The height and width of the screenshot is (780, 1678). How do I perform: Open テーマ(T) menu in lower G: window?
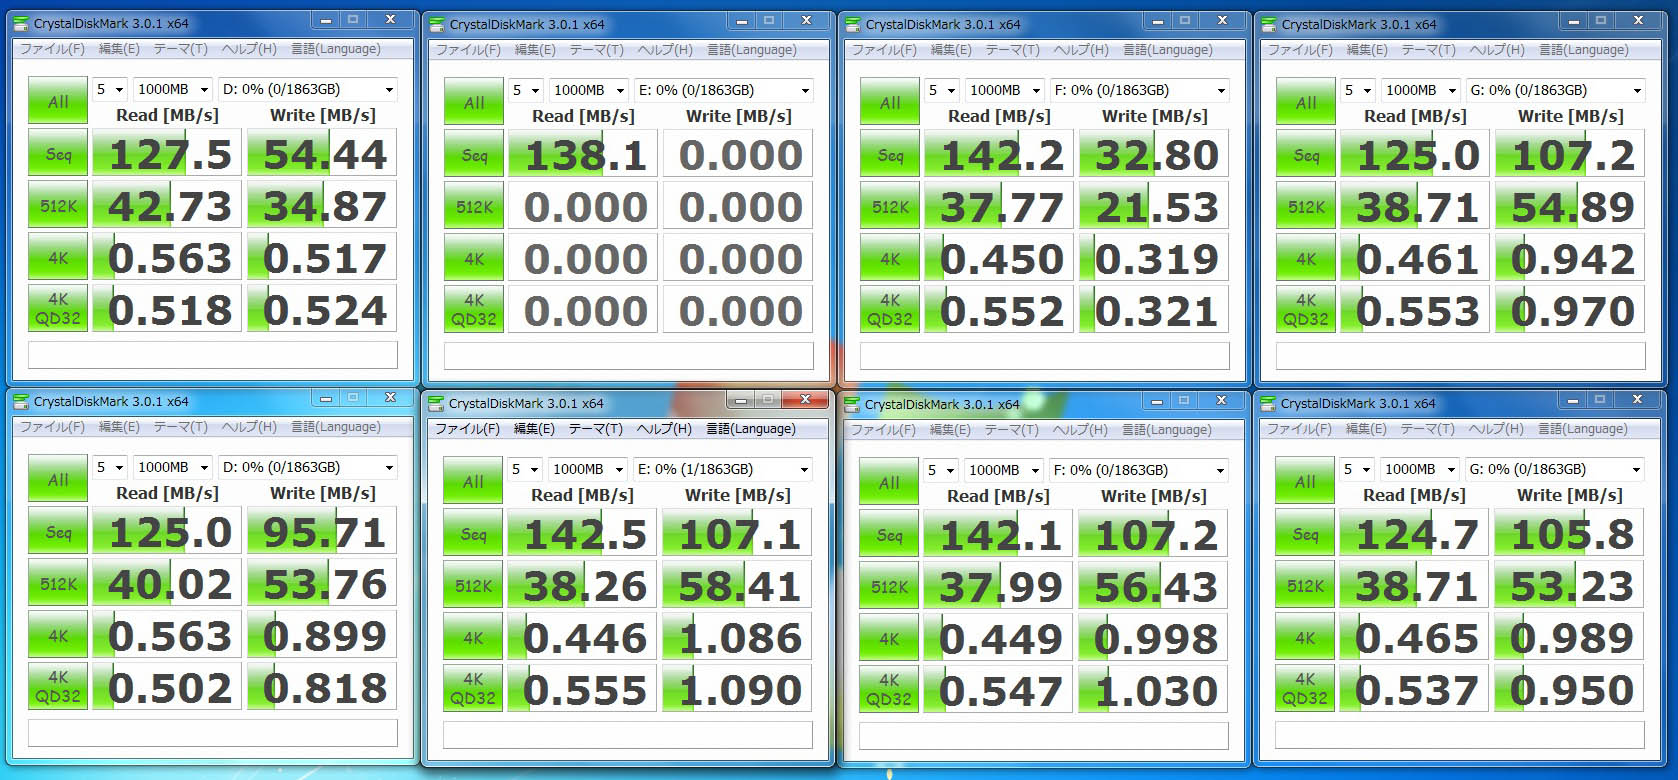(x=1427, y=429)
